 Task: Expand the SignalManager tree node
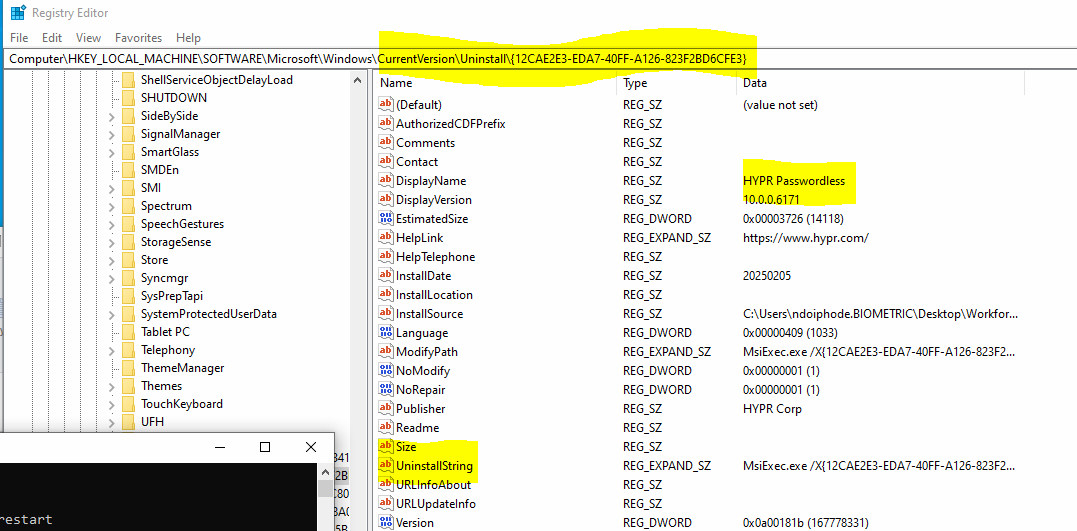coord(111,134)
